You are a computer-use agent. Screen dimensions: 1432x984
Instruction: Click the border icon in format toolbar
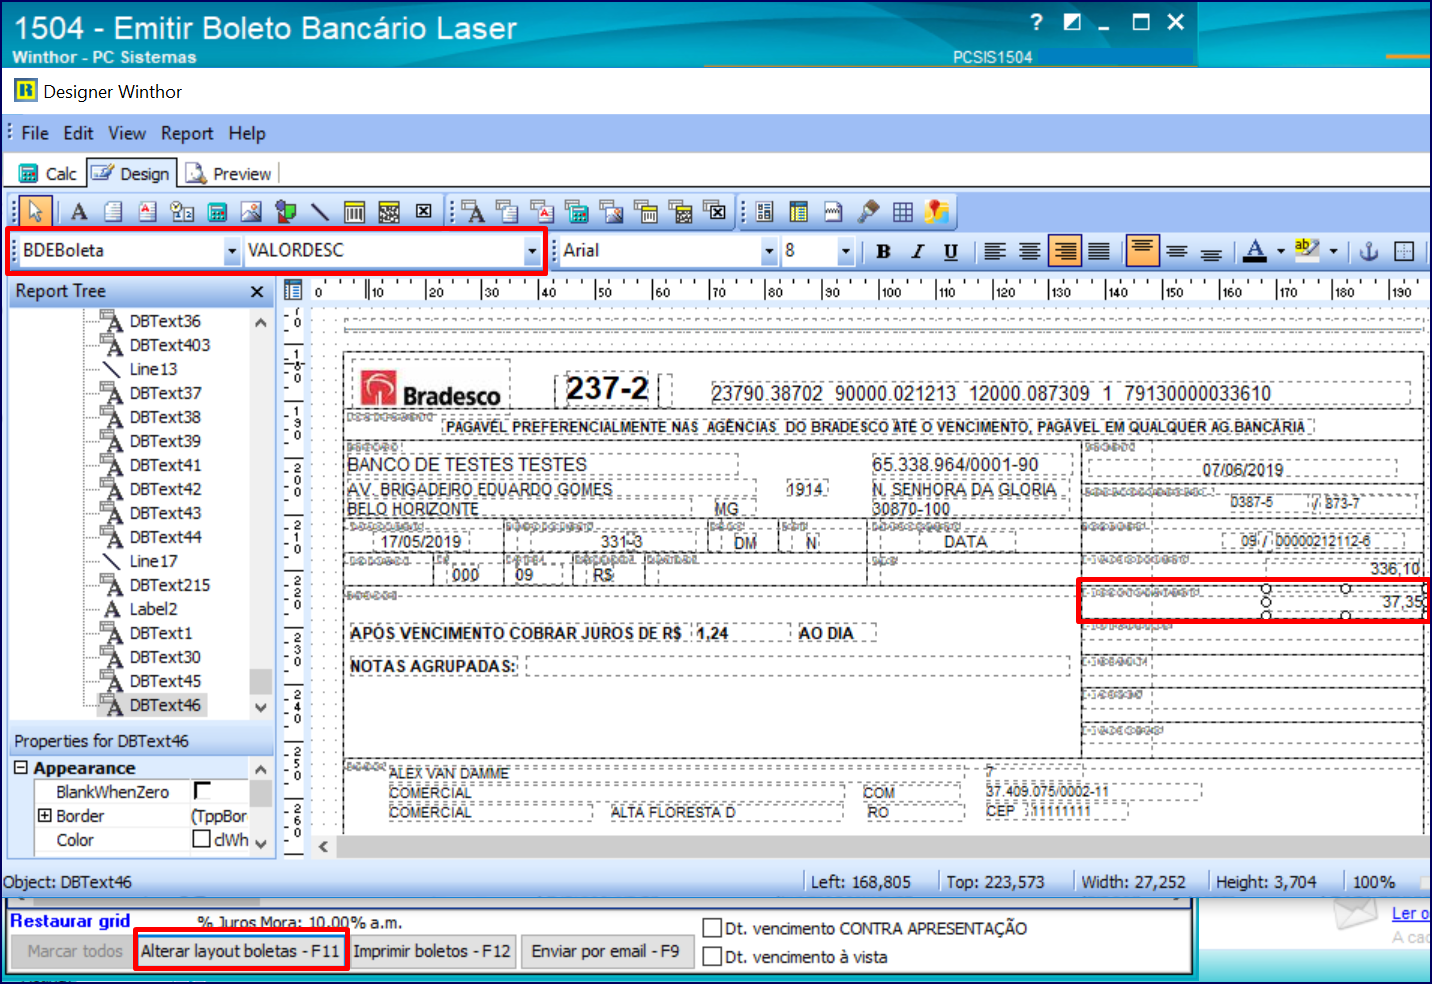pyautogui.click(x=1404, y=251)
